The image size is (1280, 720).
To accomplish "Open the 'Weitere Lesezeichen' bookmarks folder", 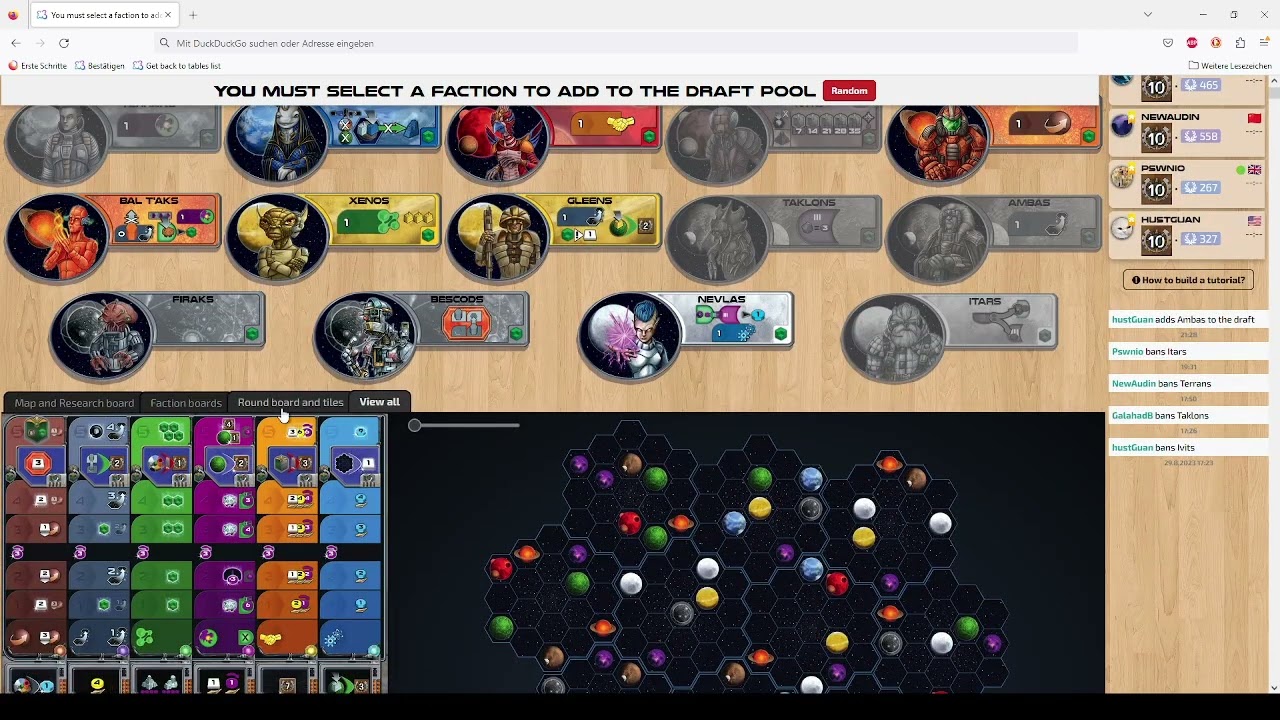I will (1230, 66).
